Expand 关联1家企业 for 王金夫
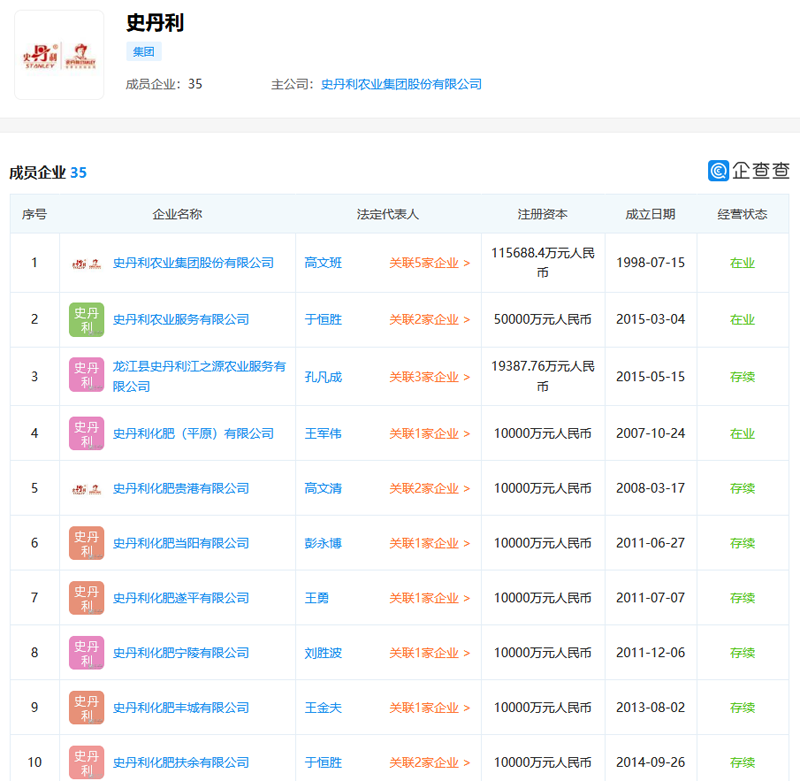 coord(430,708)
